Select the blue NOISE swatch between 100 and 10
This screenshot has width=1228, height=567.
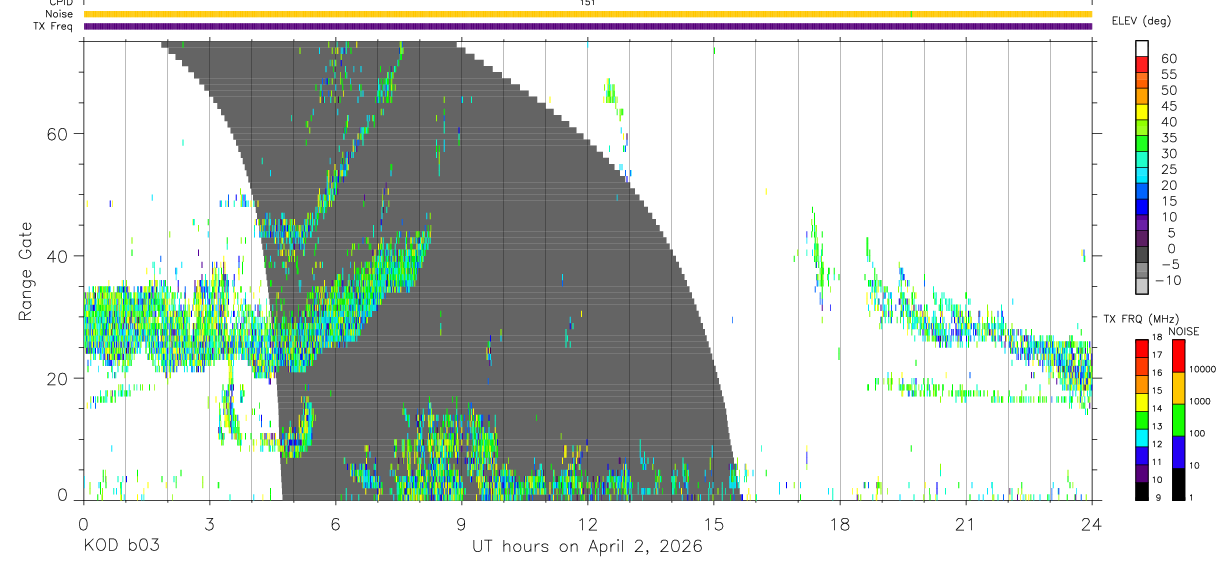coord(1178,451)
